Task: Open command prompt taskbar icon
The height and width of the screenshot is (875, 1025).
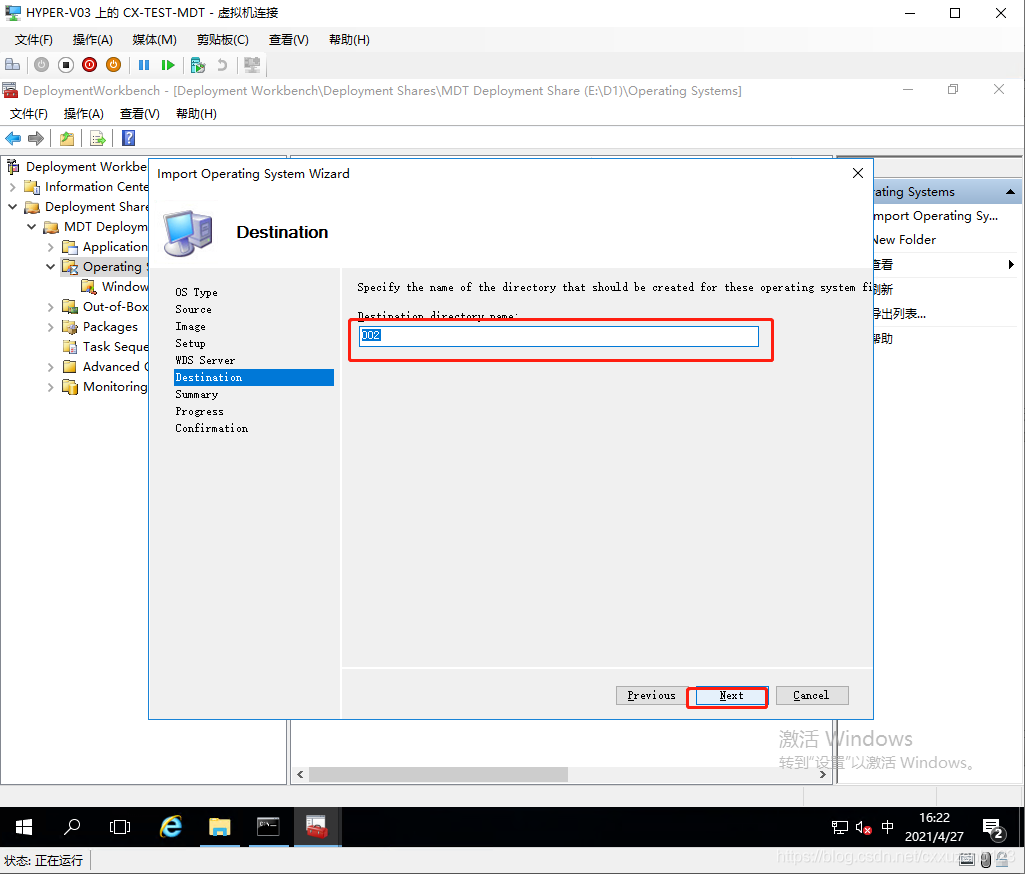Action: [x=268, y=827]
